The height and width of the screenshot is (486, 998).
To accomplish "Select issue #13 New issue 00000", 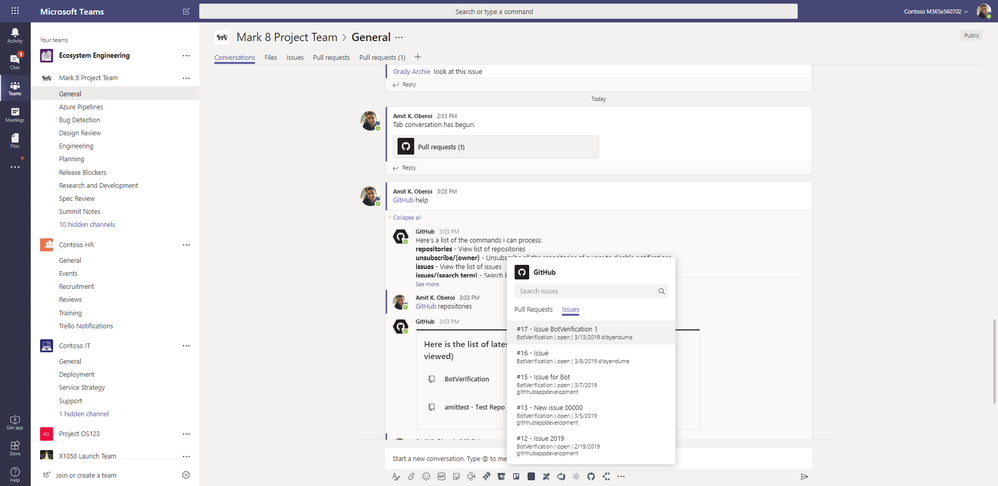I will point(591,415).
